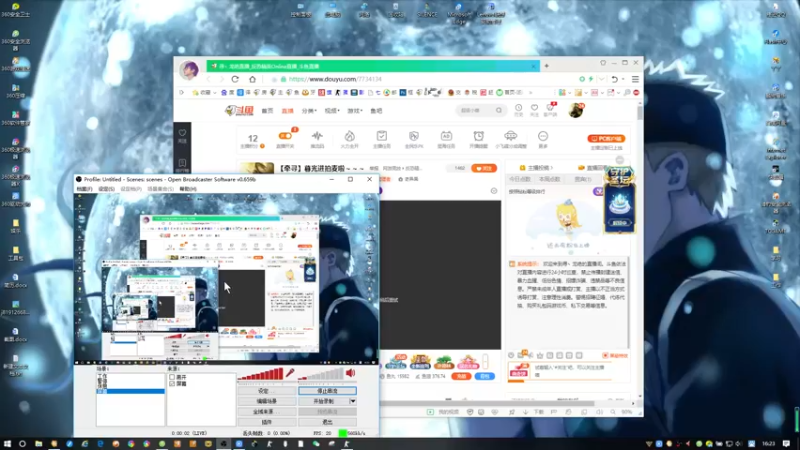Expand dropdown beside browser undo arrow
Screen dimensions: 800x450
[623, 79]
